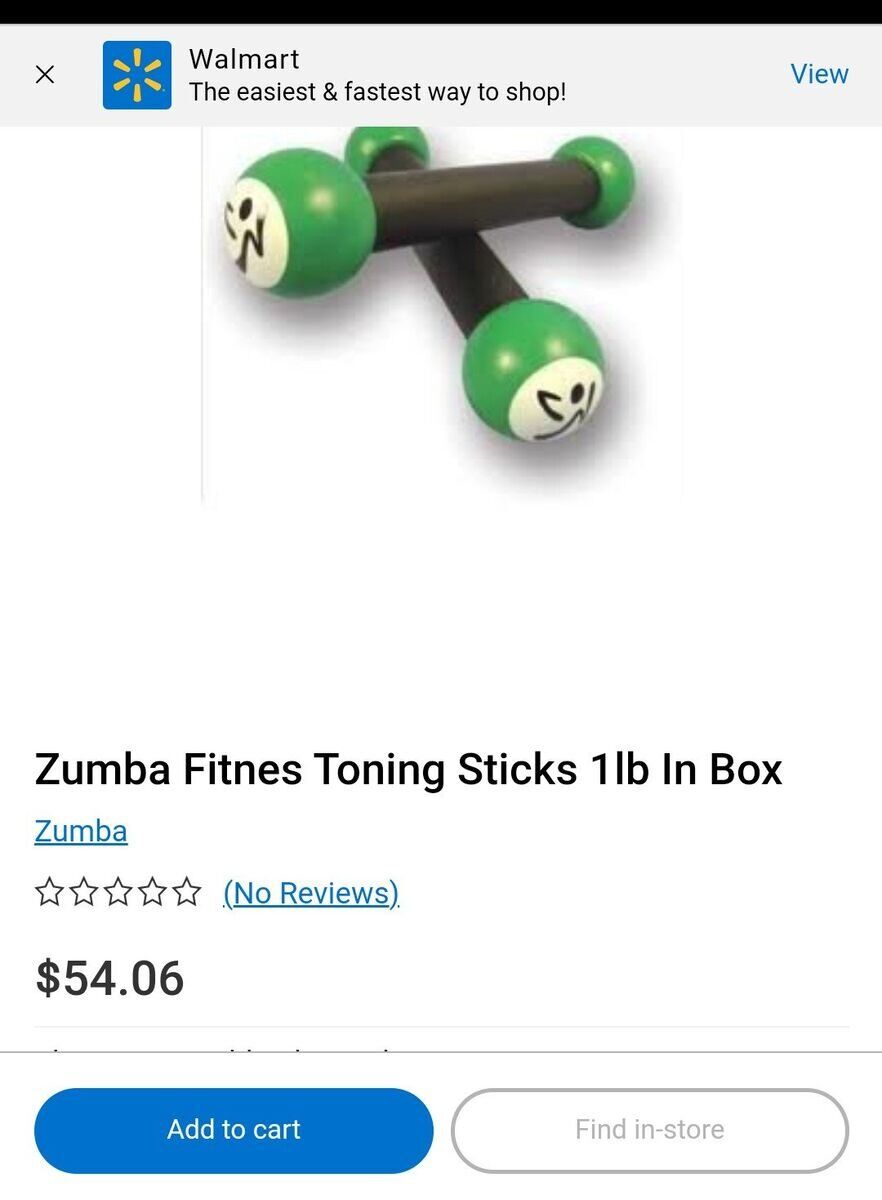
Task: Tap the Walmart spark logo icon
Action: pos(137,75)
